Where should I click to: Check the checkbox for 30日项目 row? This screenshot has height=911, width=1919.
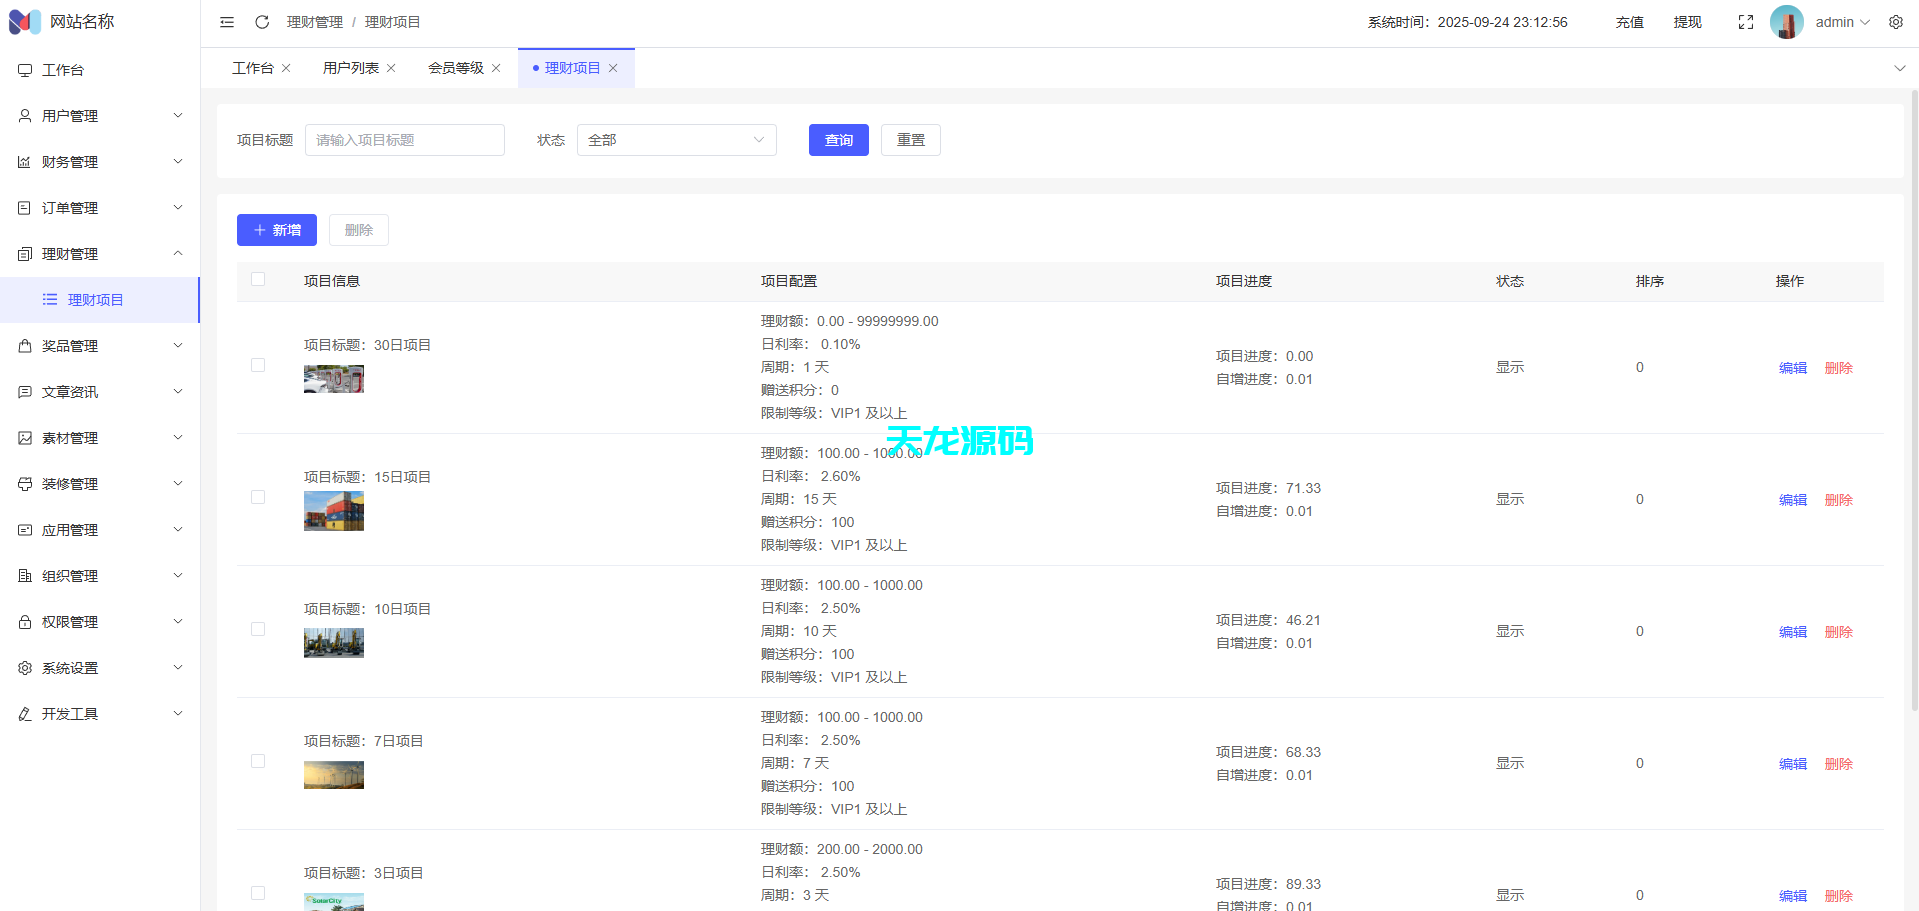[x=257, y=365]
